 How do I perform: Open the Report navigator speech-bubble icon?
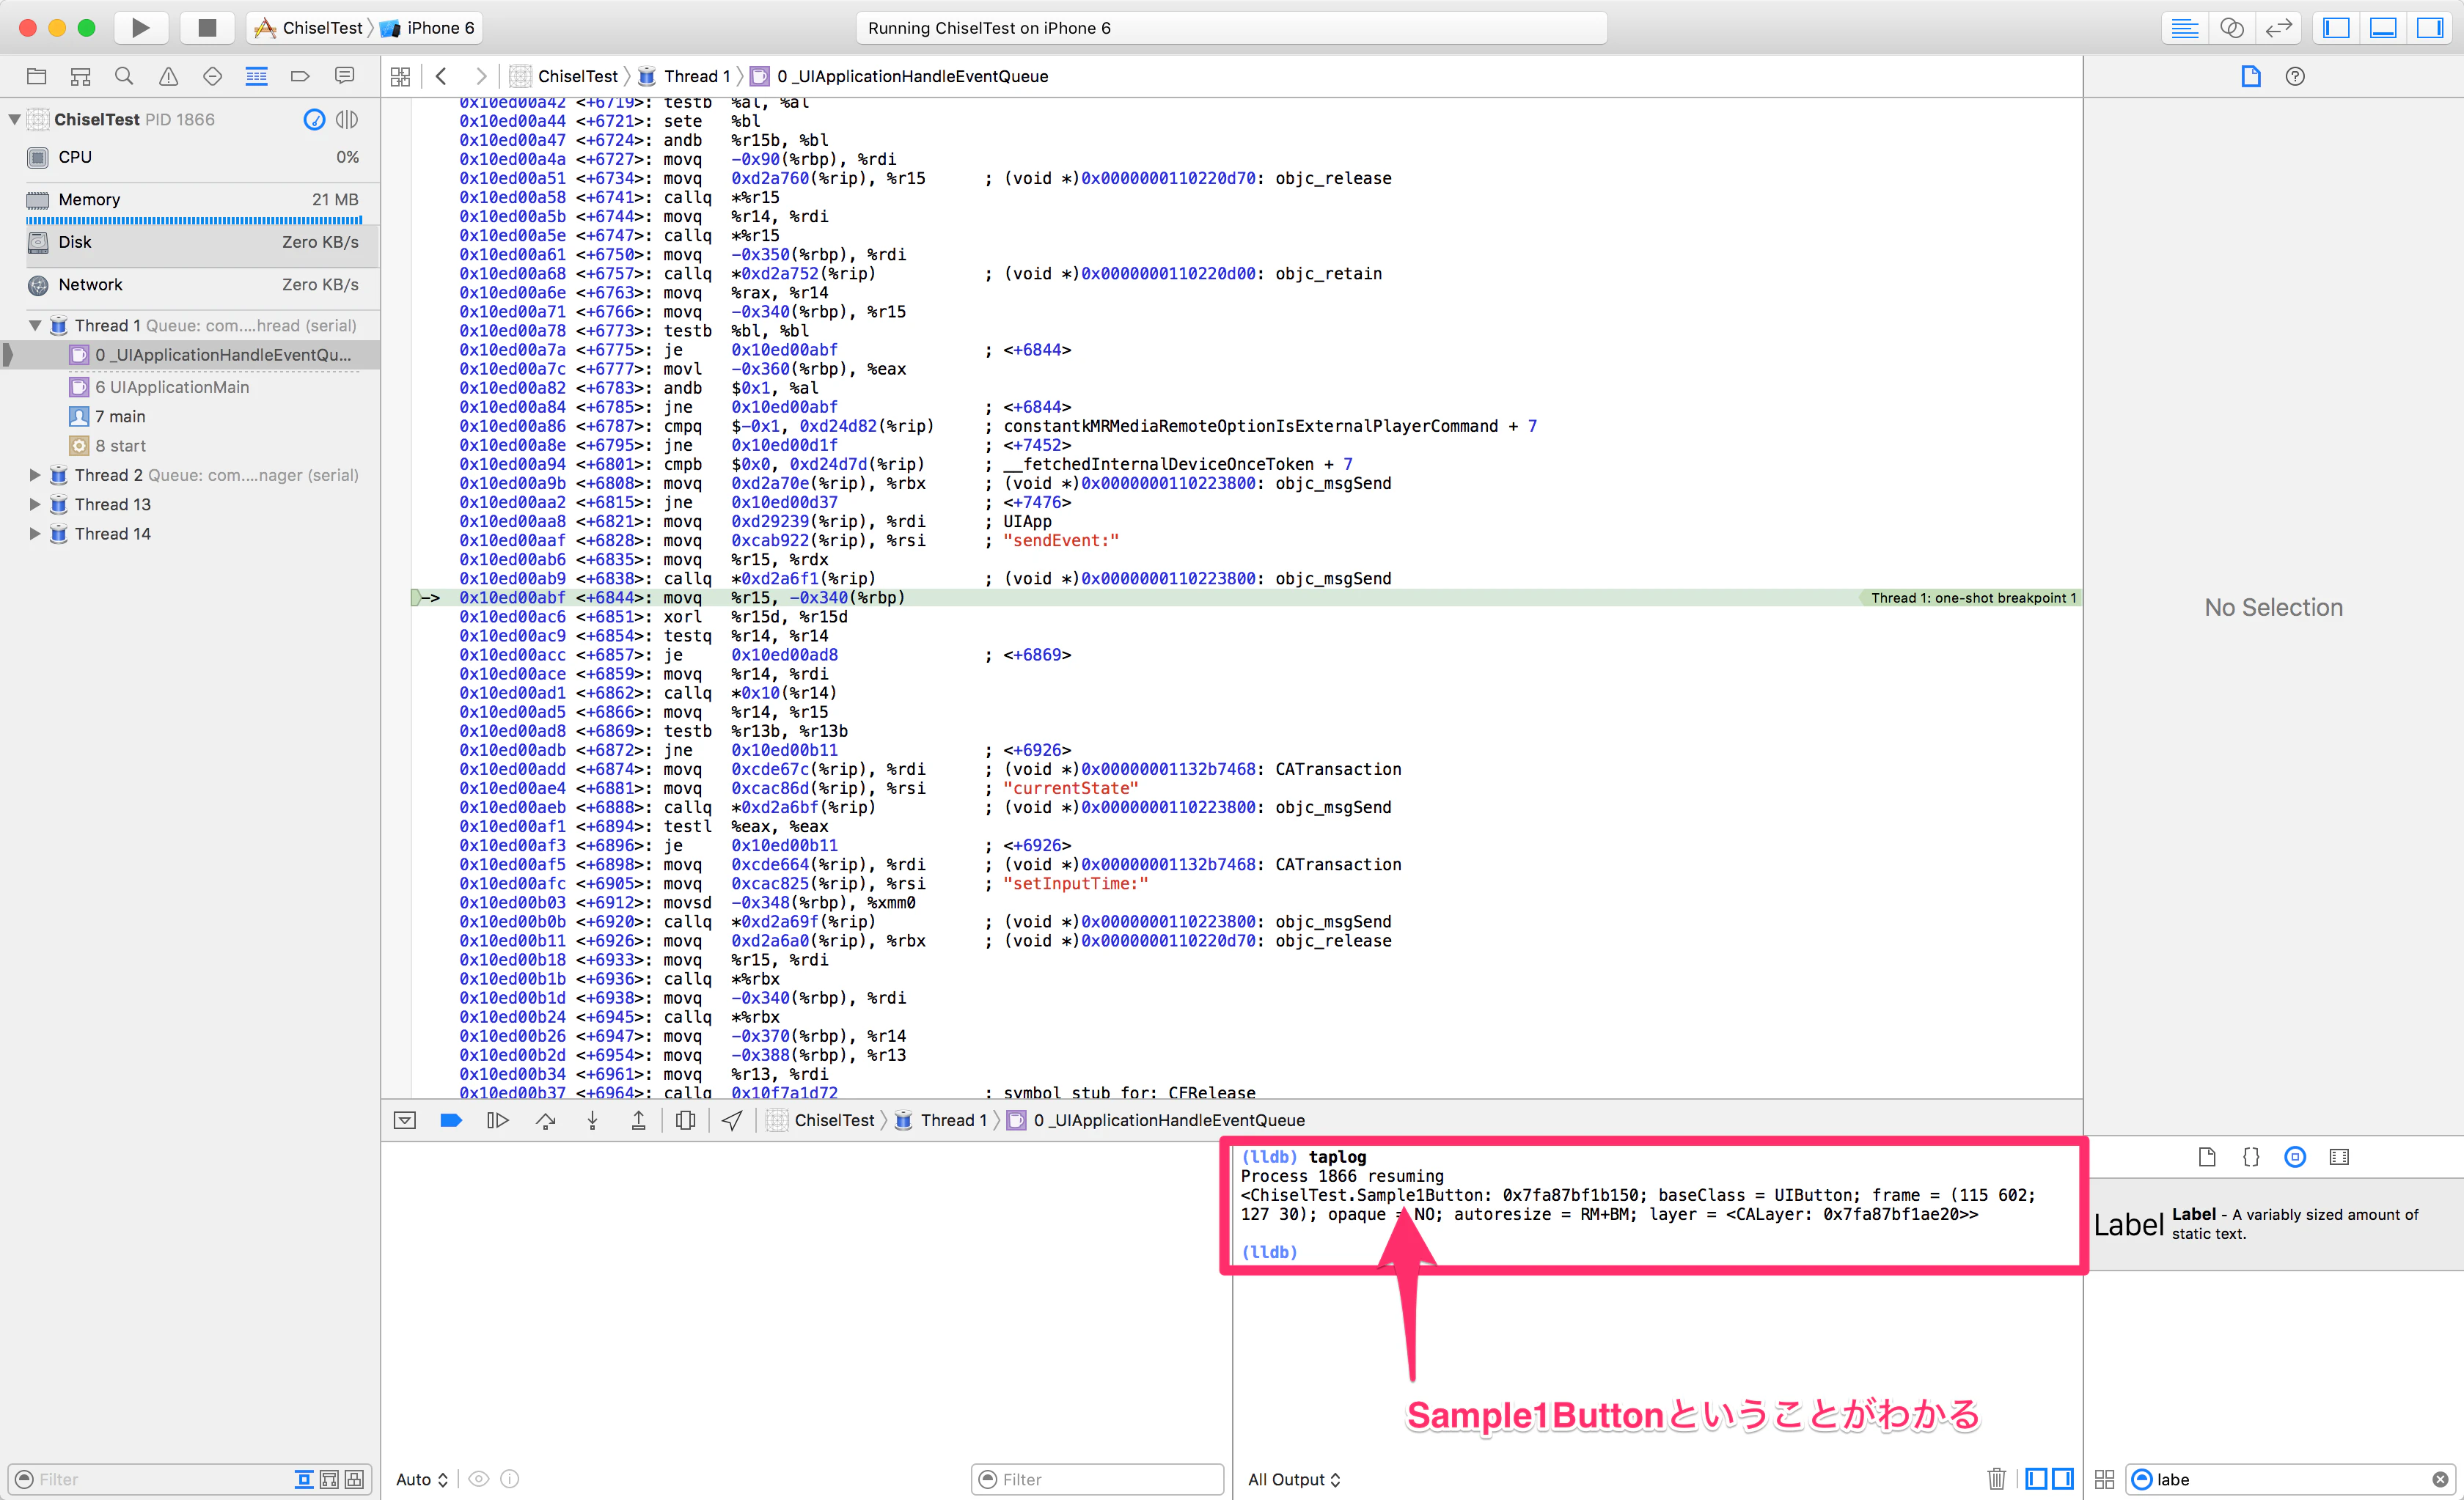tap(345, 76)
